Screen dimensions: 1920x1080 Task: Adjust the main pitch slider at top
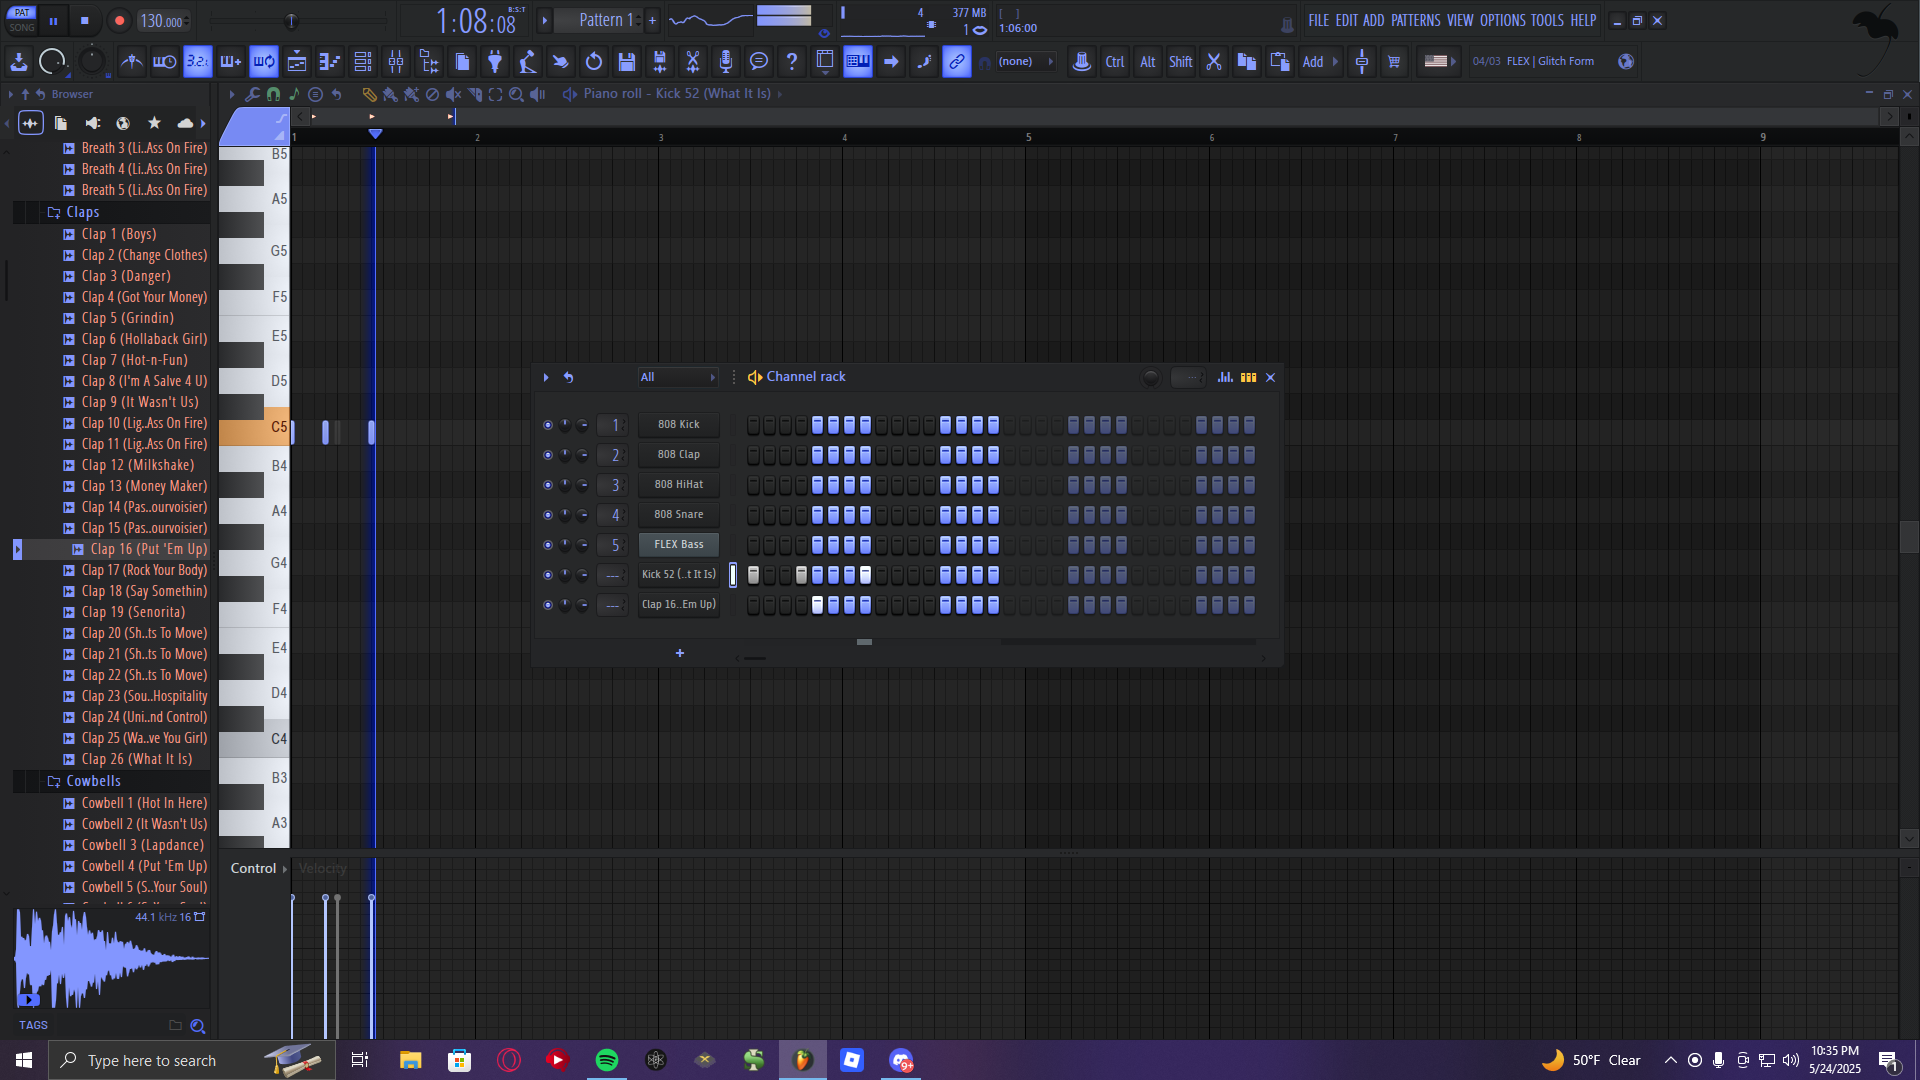291,21
